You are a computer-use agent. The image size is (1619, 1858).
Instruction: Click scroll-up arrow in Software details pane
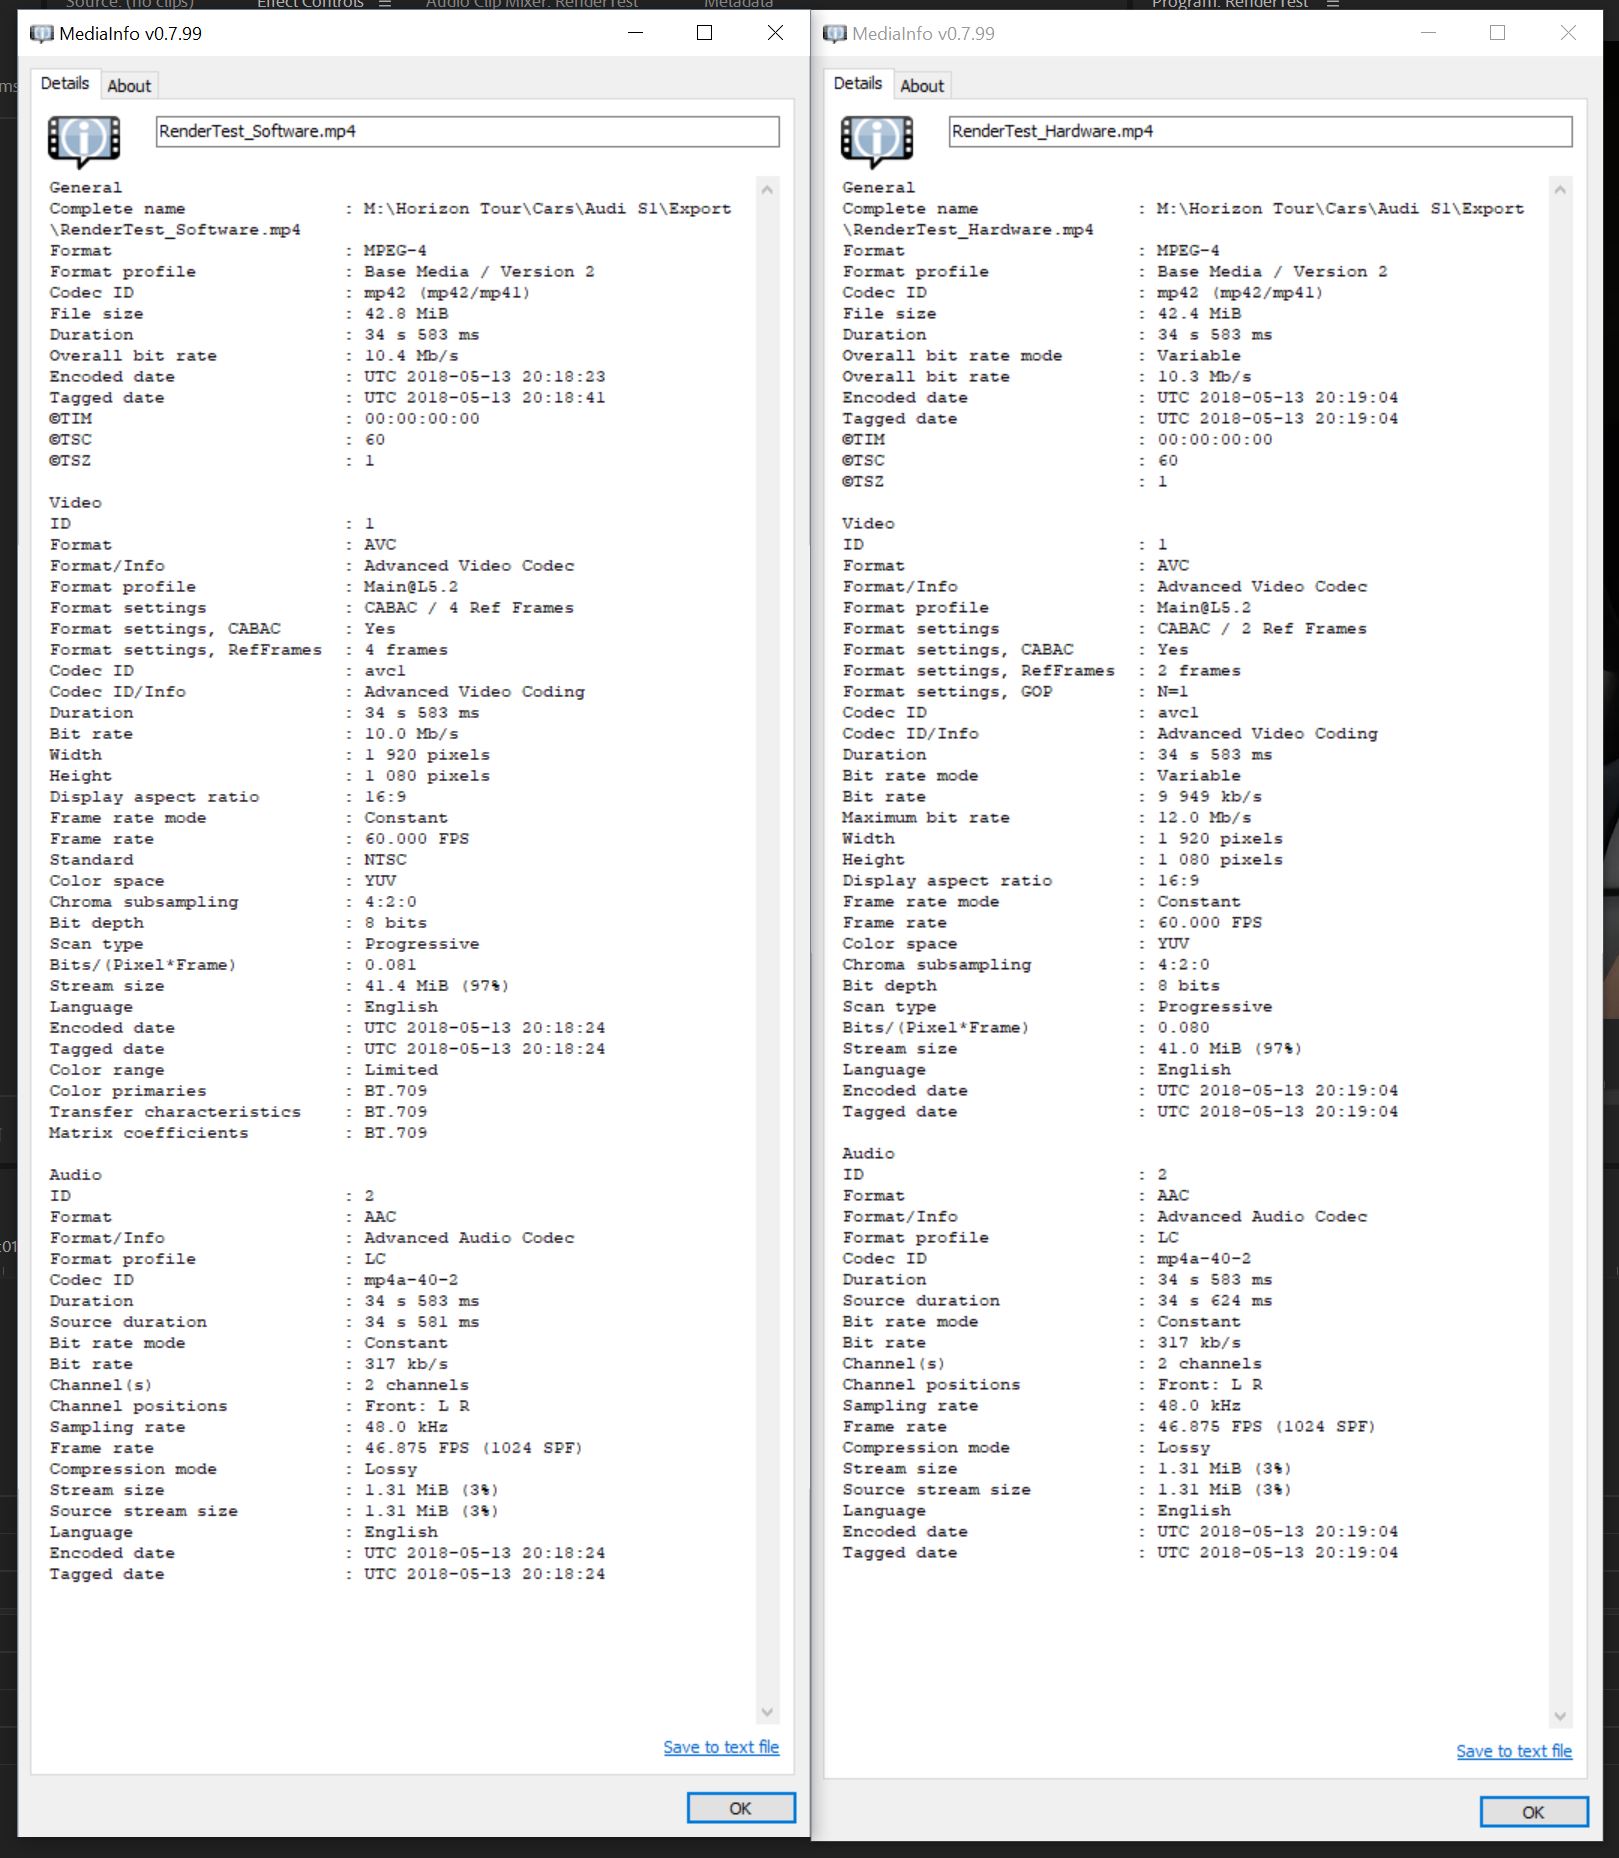click(x=767, y=190)
